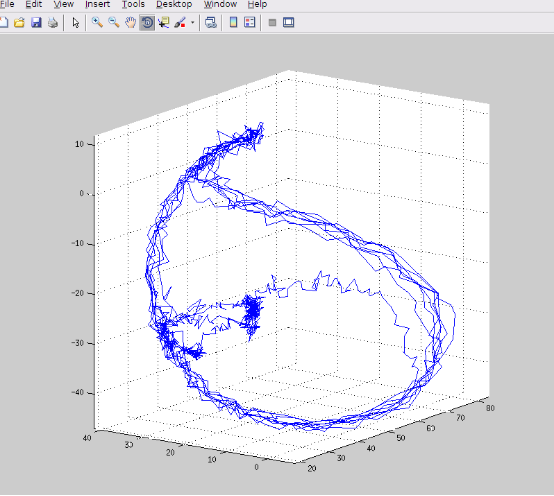Insert a legend using the toolbar icon
This screenshot has height=496, width=554.
250,23
